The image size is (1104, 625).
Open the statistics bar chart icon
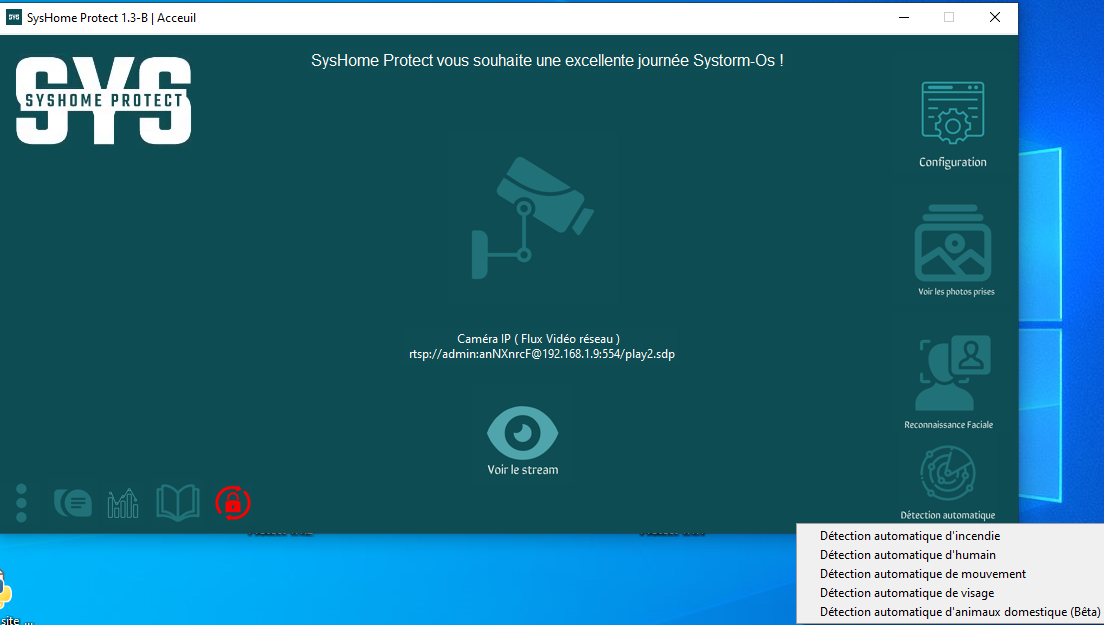pos(123,503)
